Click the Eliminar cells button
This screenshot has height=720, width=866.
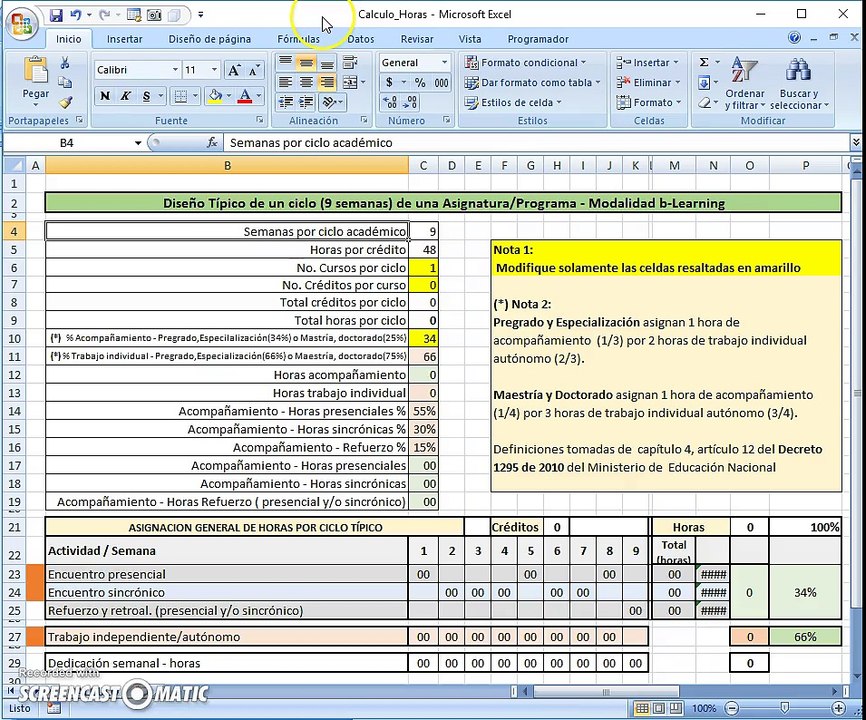pos(648,82)
